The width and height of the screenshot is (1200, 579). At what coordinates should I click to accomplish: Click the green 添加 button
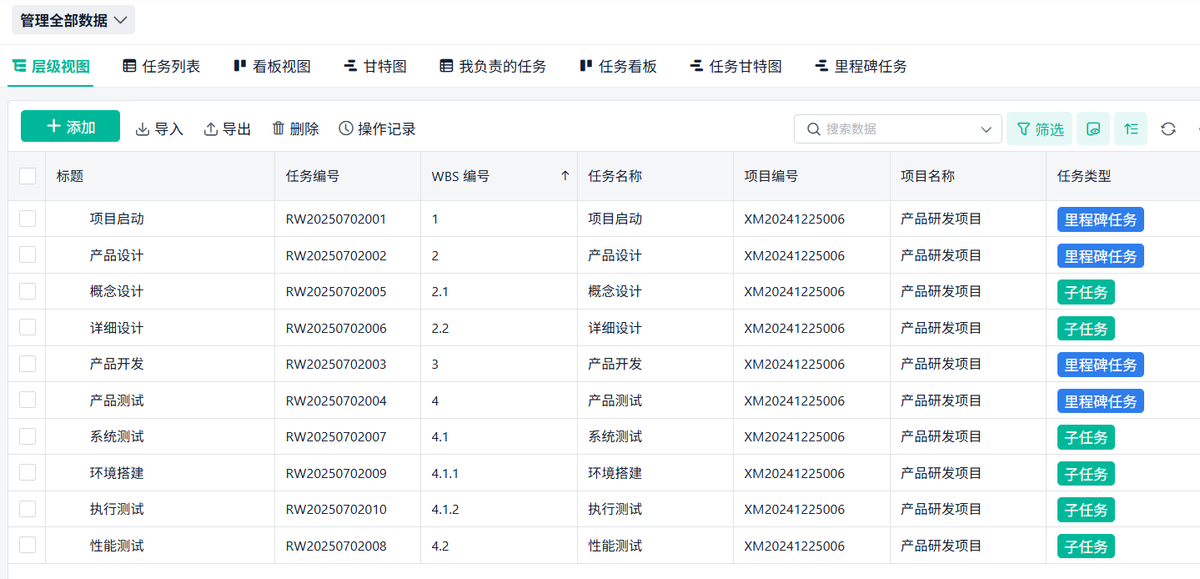(70, 127)
